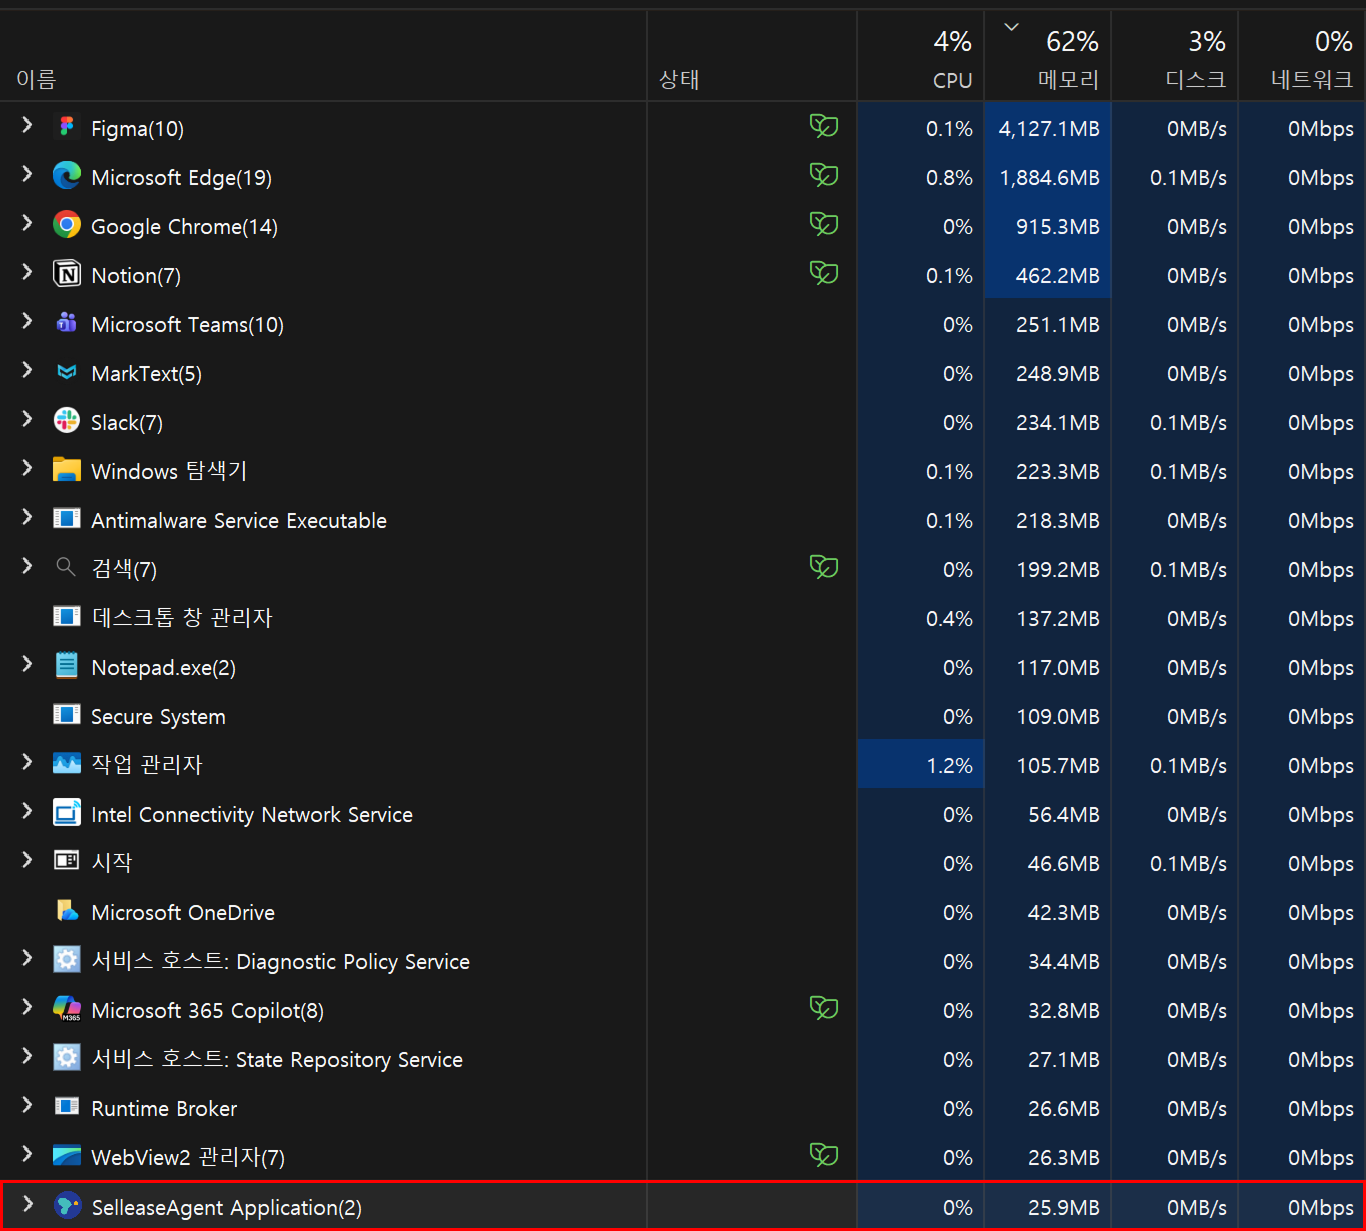
Task: Expand the Notepad.exe(2) process group
Action: 27,664
